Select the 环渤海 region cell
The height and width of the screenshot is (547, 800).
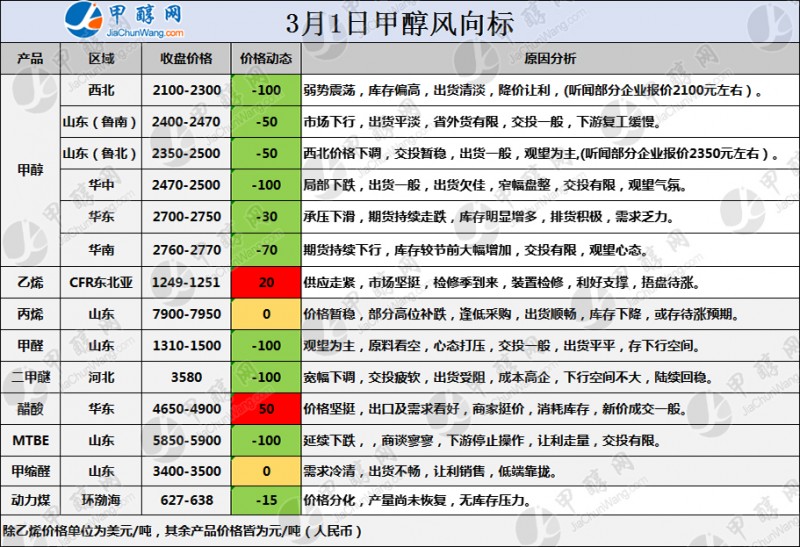(101, 501)
